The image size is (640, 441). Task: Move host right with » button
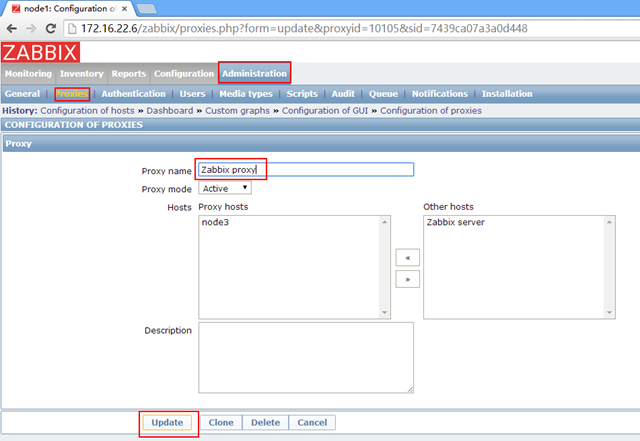pos(408,279)
